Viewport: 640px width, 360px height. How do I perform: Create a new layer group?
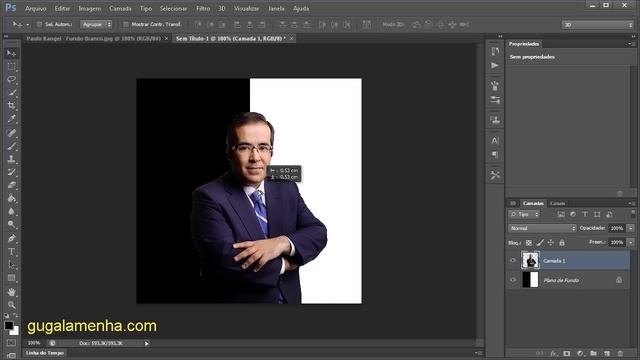click(x=593, y=353)
